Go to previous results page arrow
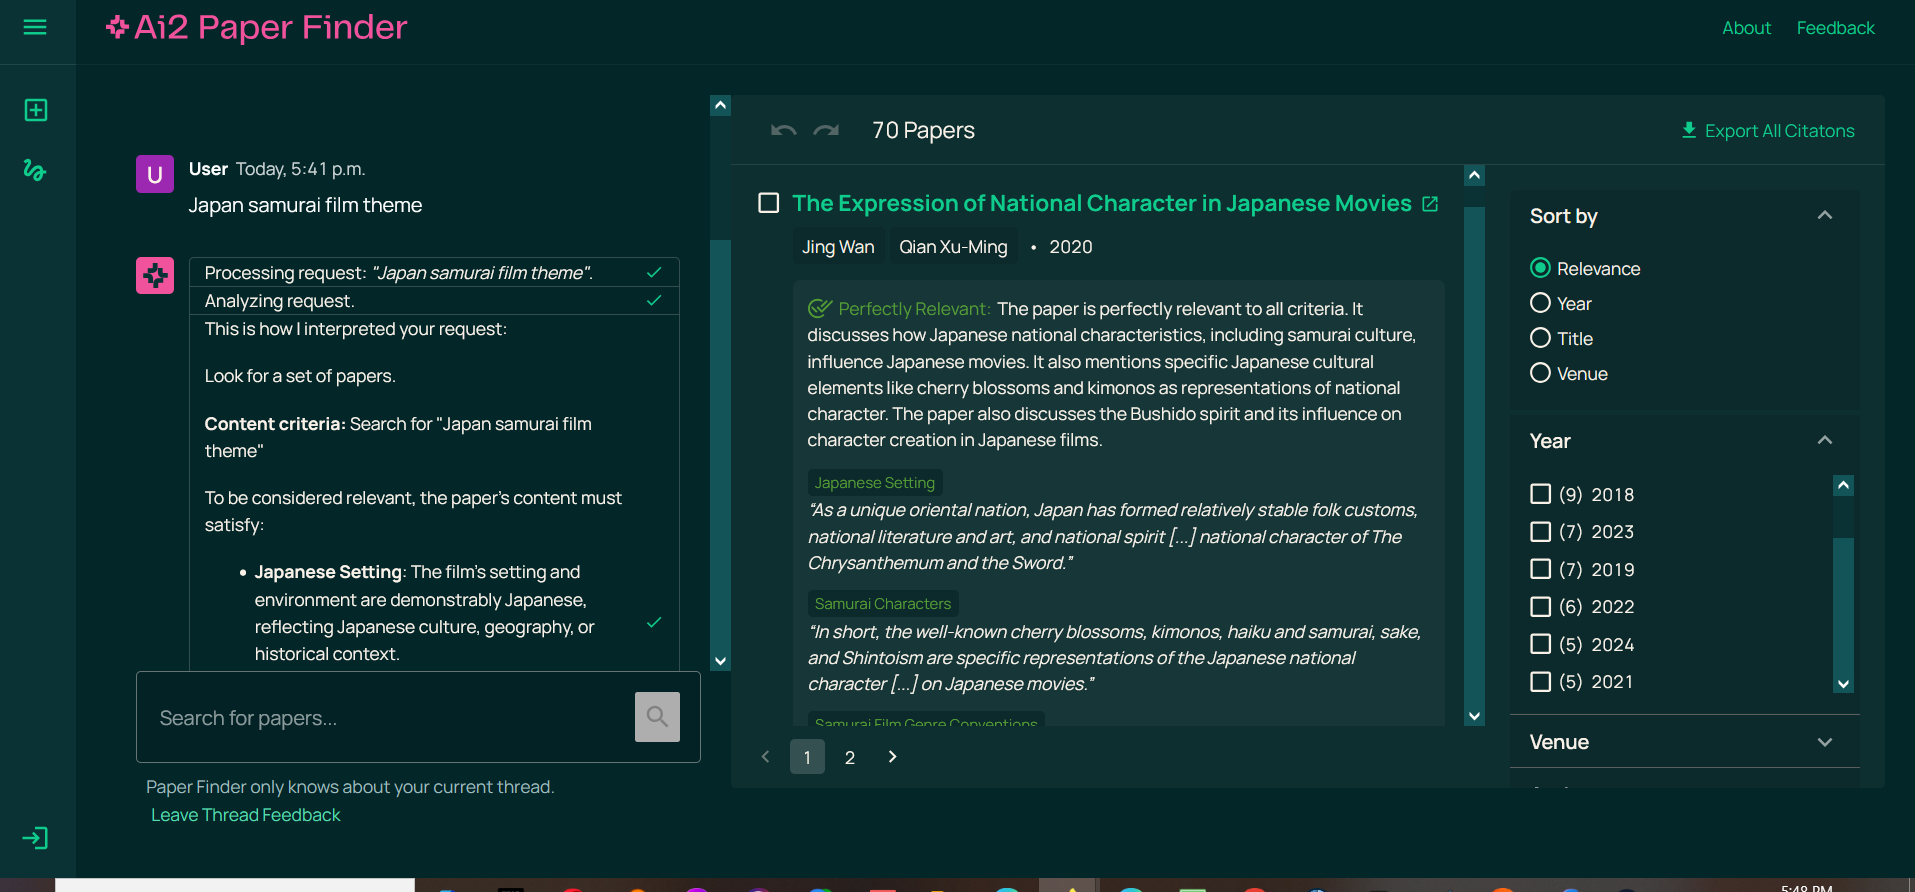The height and width of the screenshot is (892, 1915). click(x=766, y=757)
